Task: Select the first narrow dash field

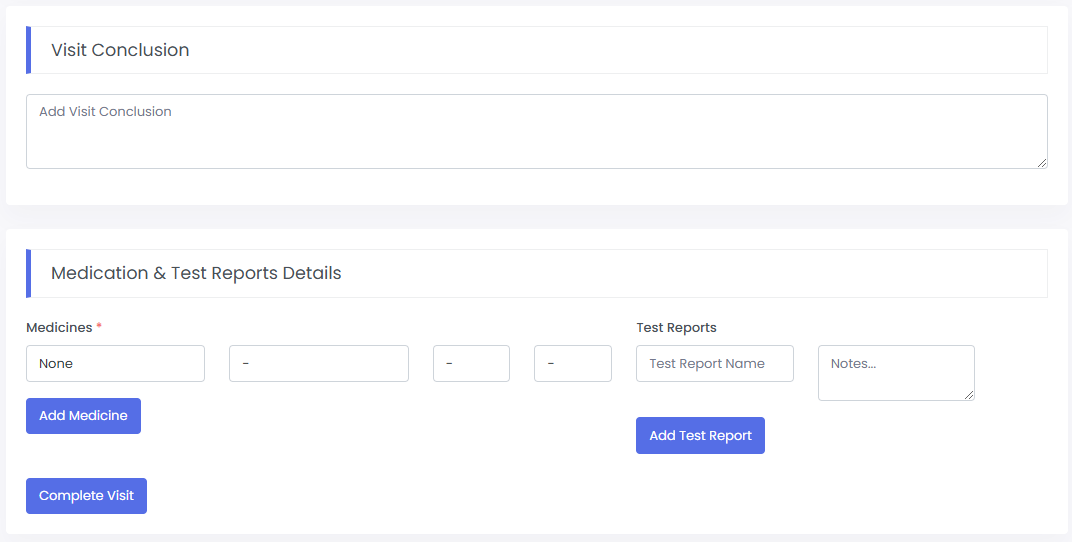Action: [x=471, y=364]
